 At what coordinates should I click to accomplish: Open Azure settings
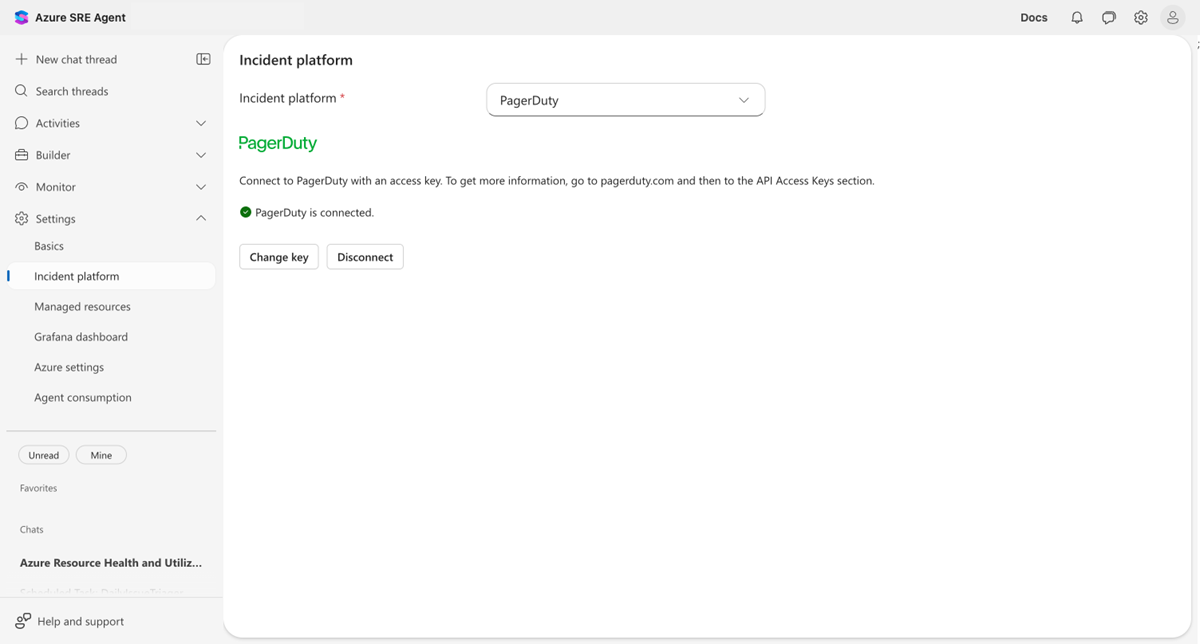(69, 367)
